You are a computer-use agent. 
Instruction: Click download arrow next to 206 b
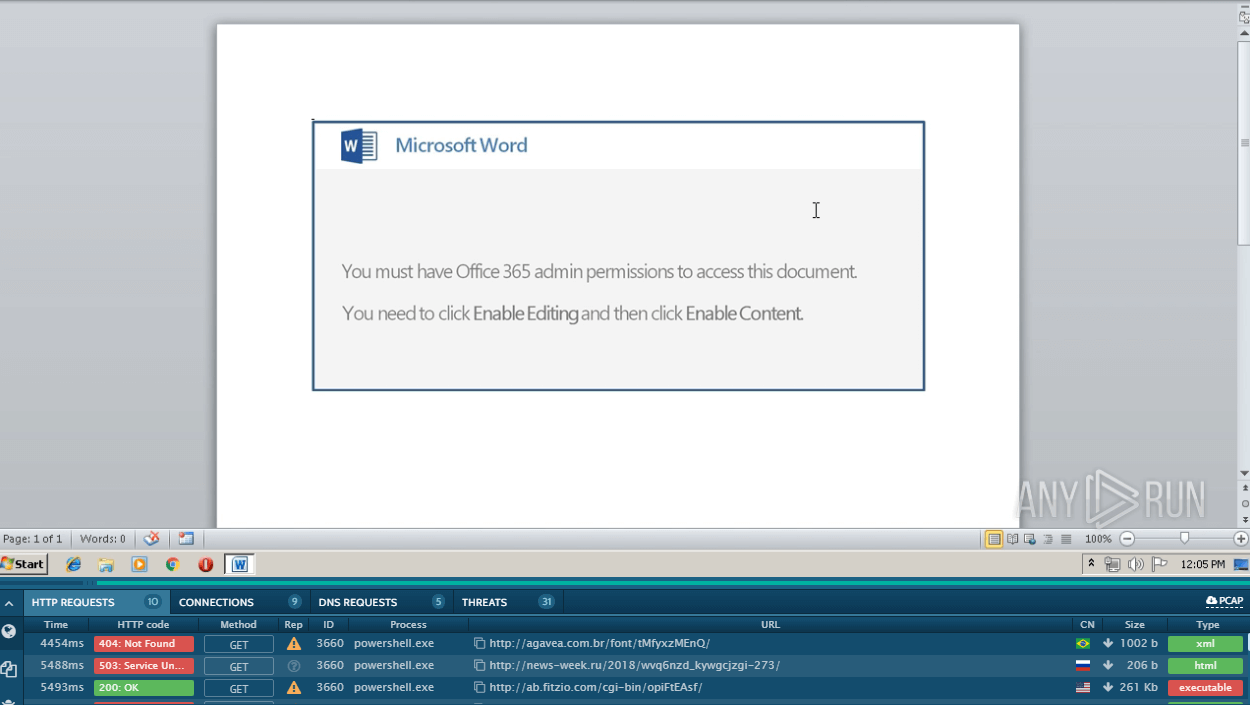pyautogui.click(x=1108, y=665)
